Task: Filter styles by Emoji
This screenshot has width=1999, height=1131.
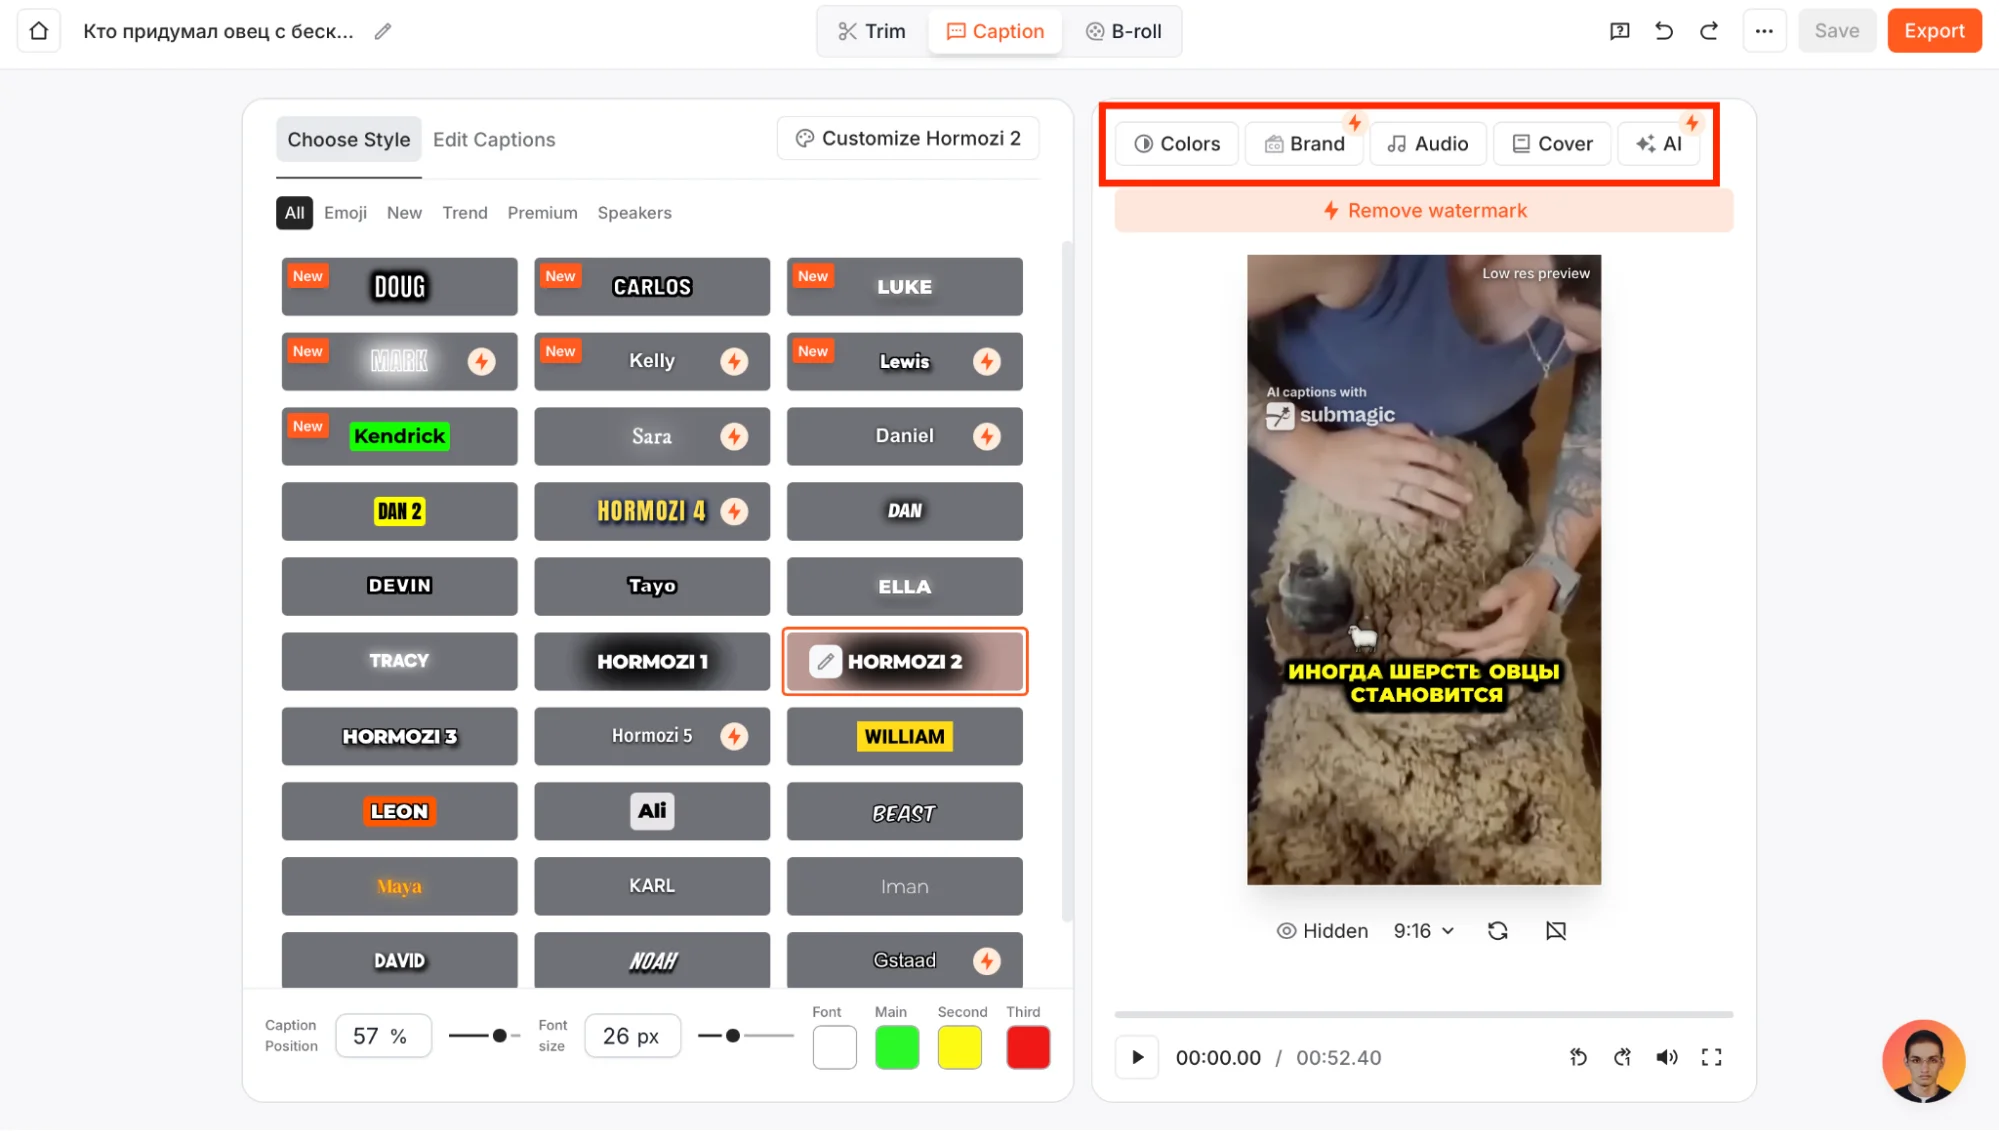Action: (345, 213)
